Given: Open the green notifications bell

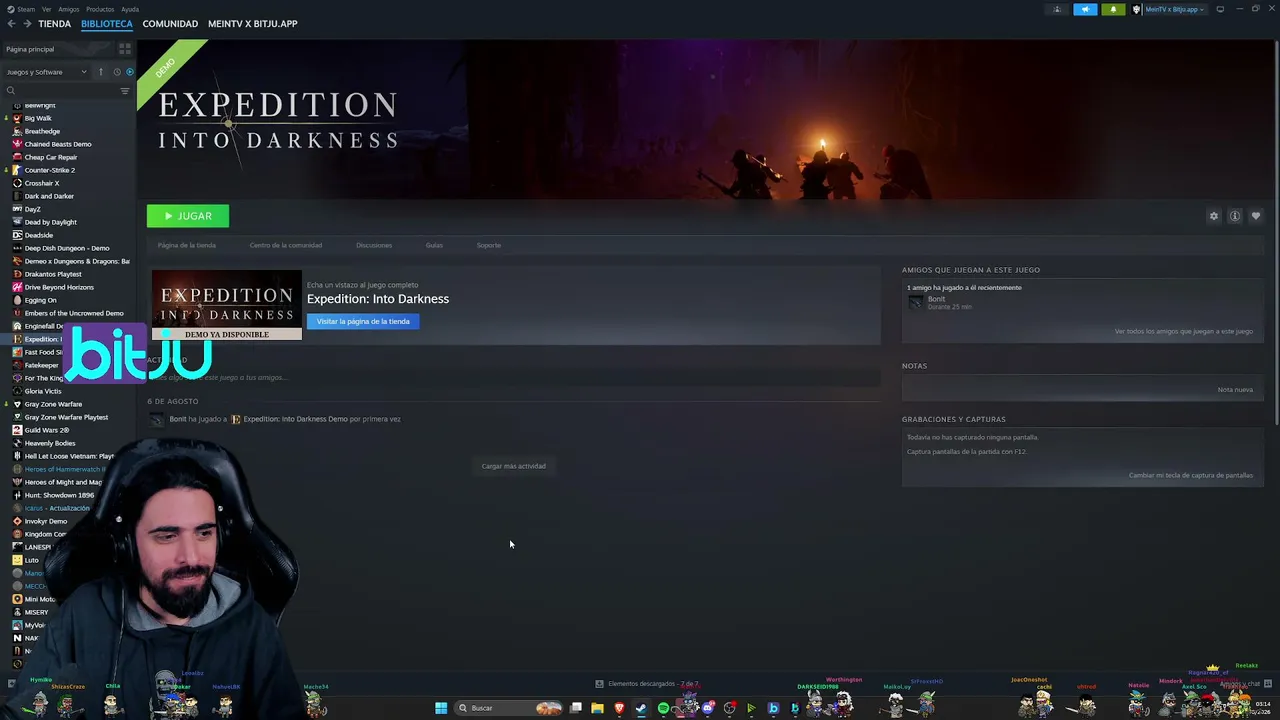Looking at the screenshot, I should [1113, 9].
